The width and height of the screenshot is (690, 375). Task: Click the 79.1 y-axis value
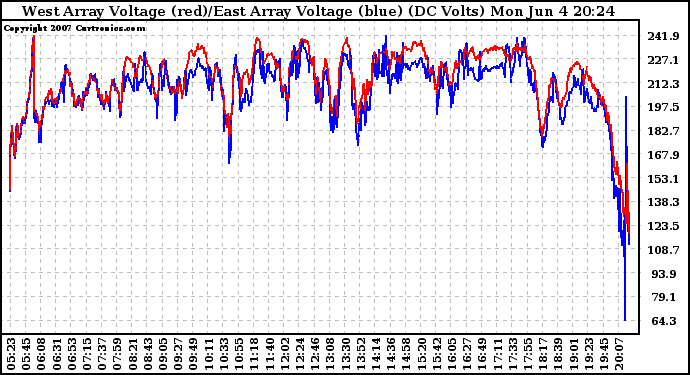pos(664,298)
